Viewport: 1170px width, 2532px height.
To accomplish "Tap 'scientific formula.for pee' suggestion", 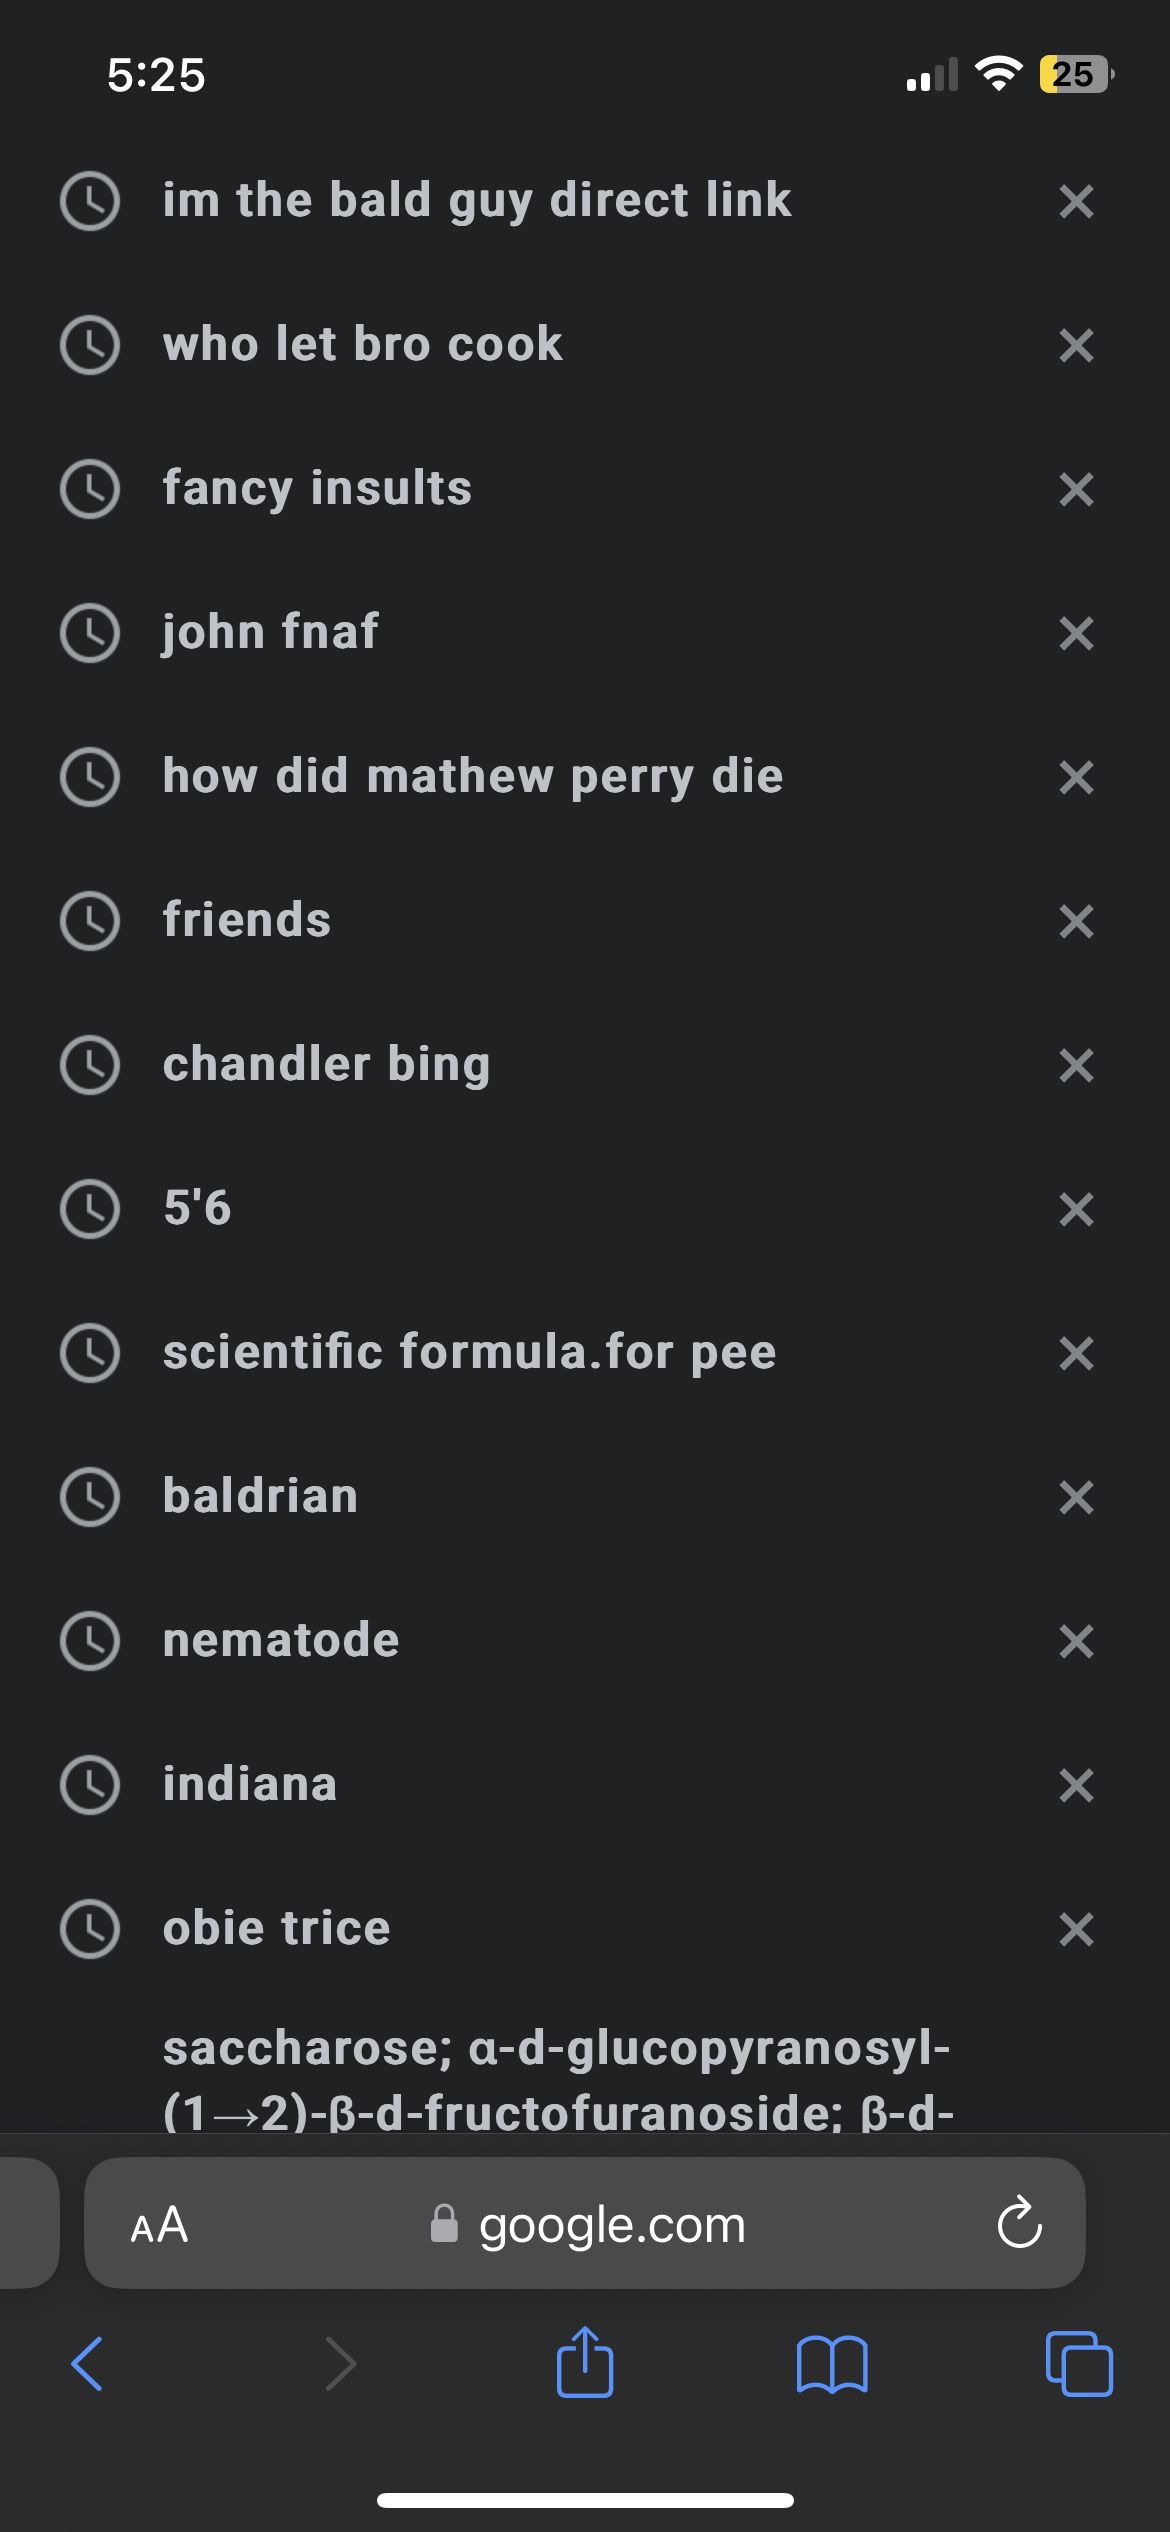I will [470, 1352].
